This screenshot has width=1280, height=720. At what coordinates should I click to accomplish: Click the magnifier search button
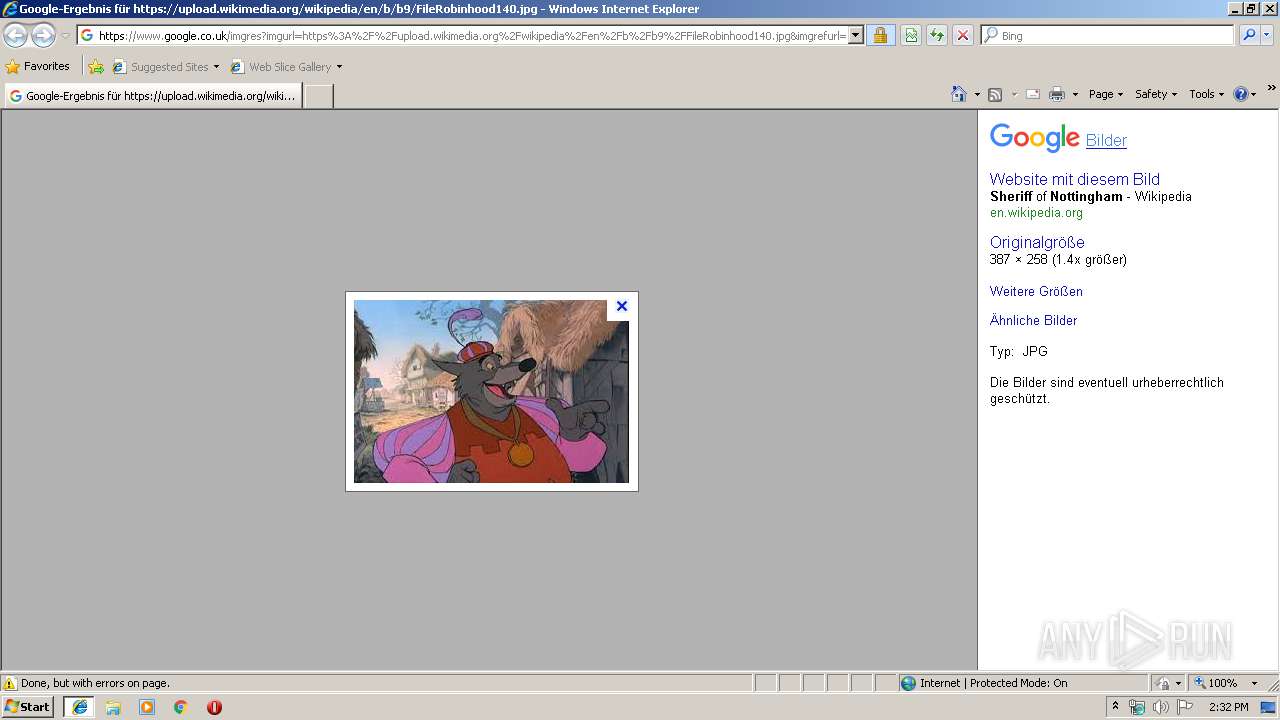point(1248,35)
